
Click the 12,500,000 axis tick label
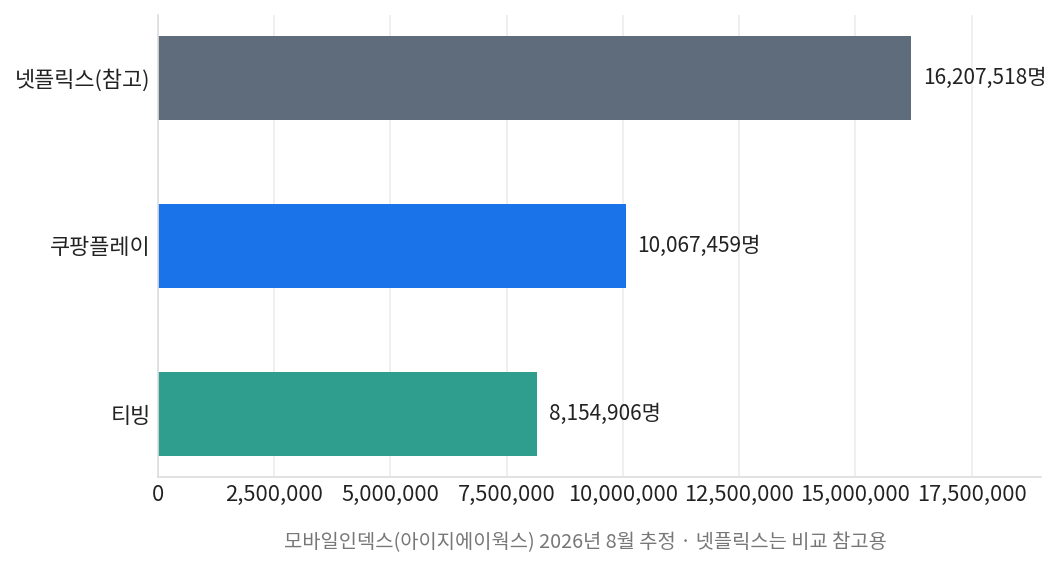[740, 494]
